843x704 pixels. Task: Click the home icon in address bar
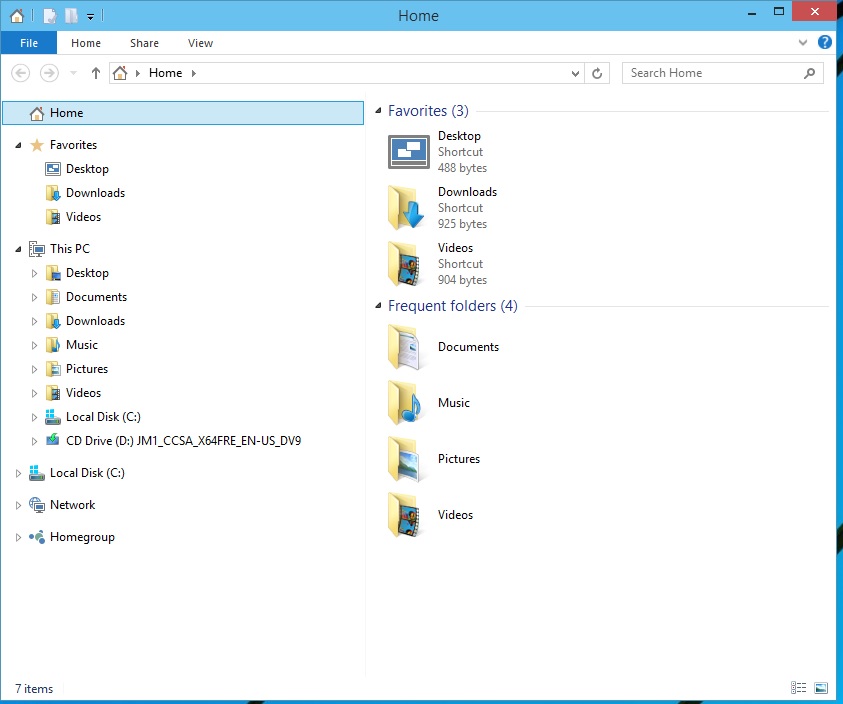120,73
